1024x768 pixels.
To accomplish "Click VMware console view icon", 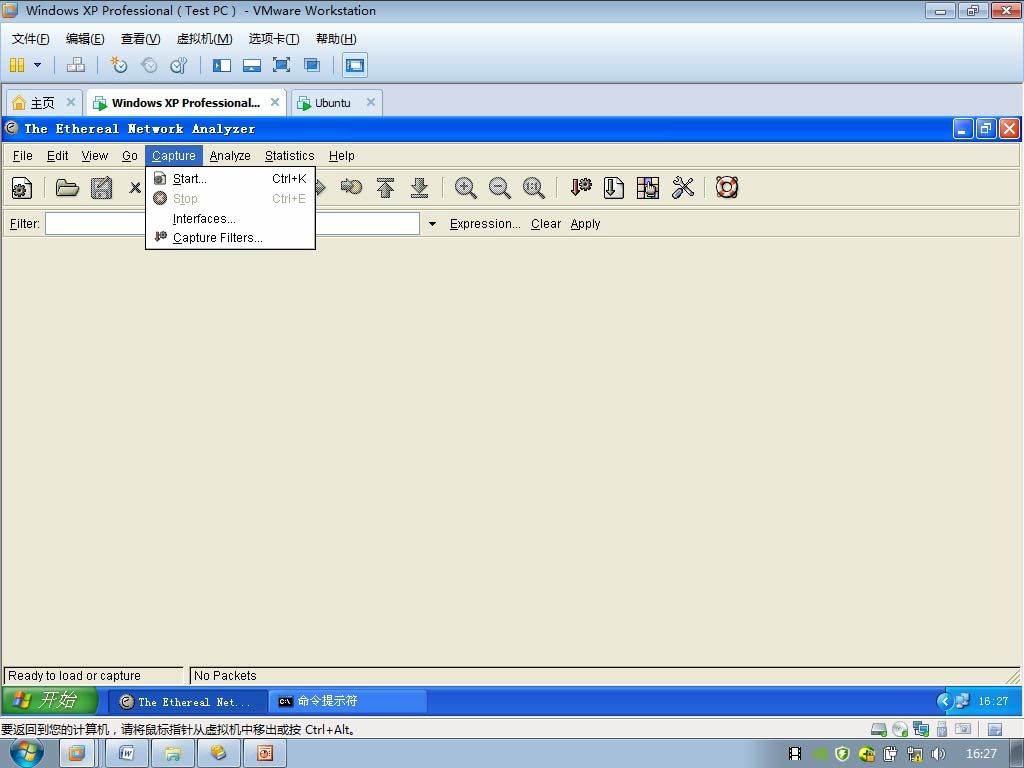I will pyautogui.click(x=355, y=65).
